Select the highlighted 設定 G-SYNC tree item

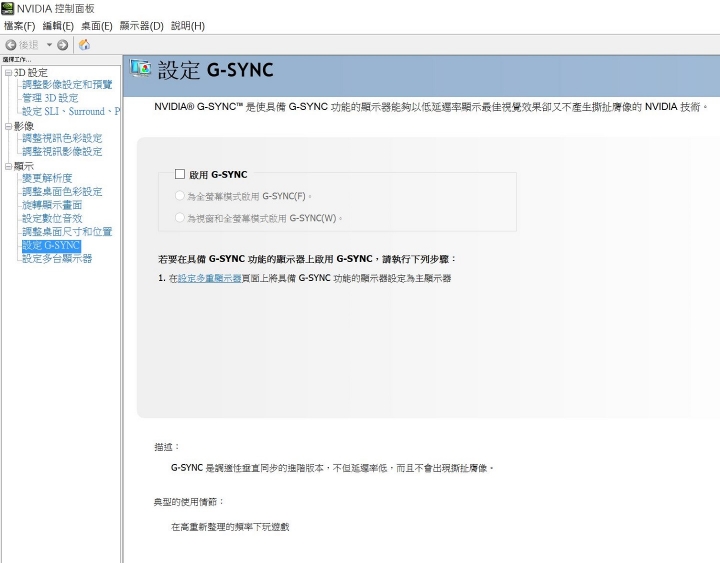pyautogui.click(x=51, y=245)
